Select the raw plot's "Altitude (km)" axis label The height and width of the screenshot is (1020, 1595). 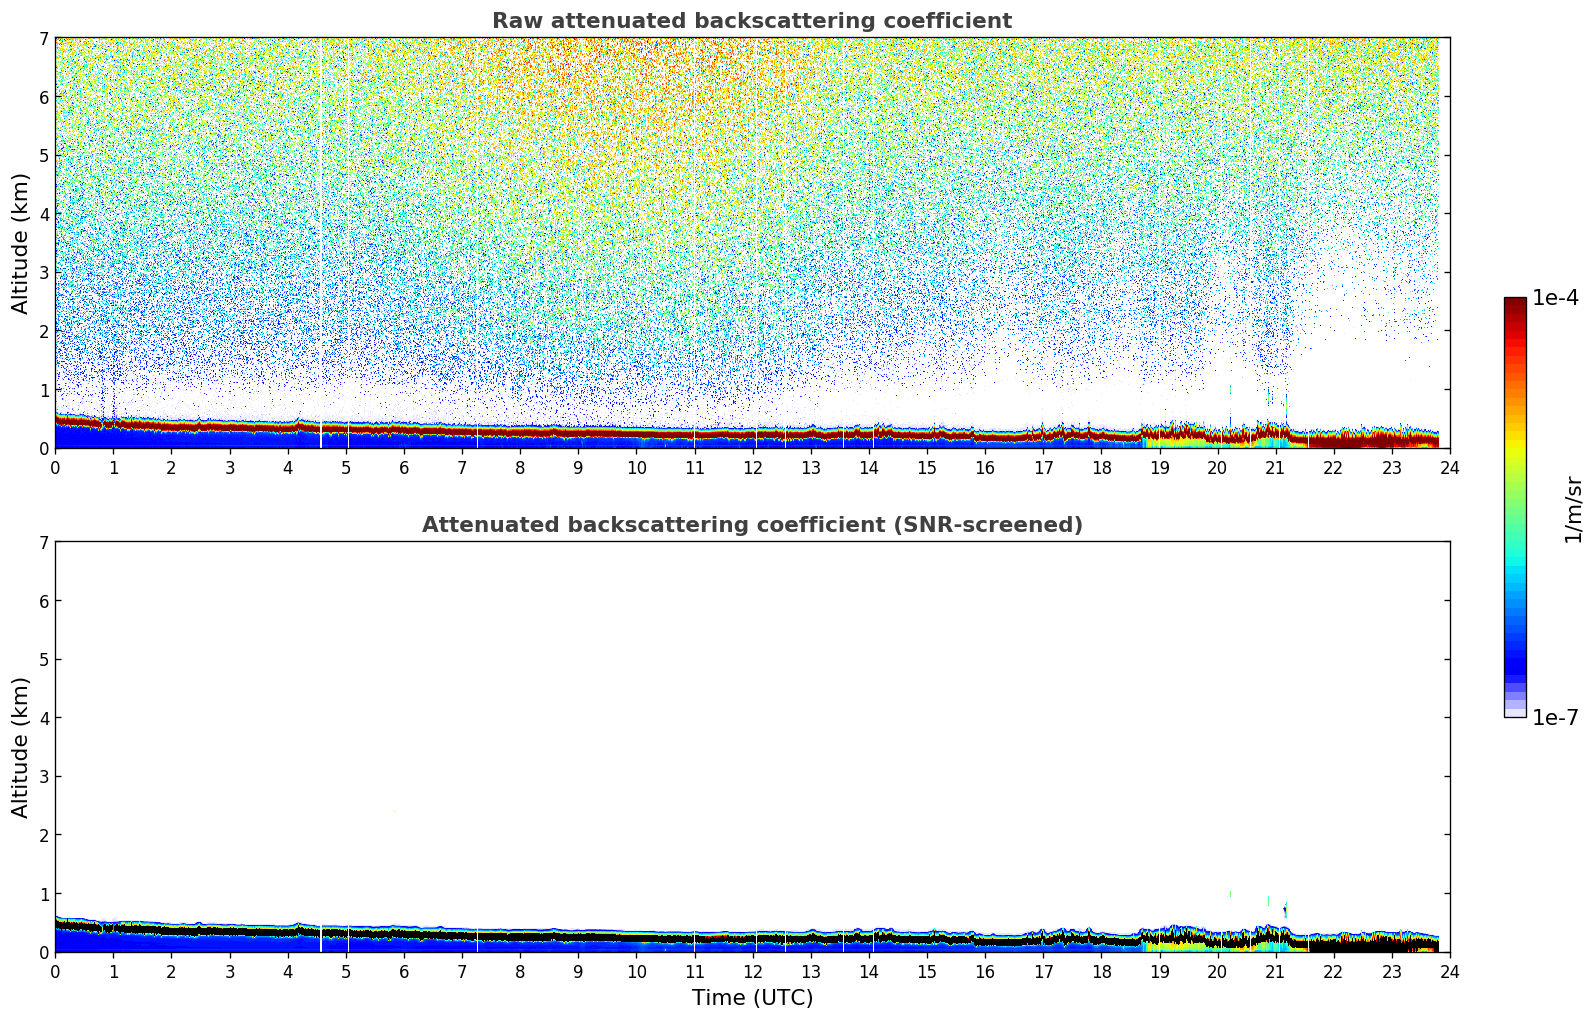21,243
